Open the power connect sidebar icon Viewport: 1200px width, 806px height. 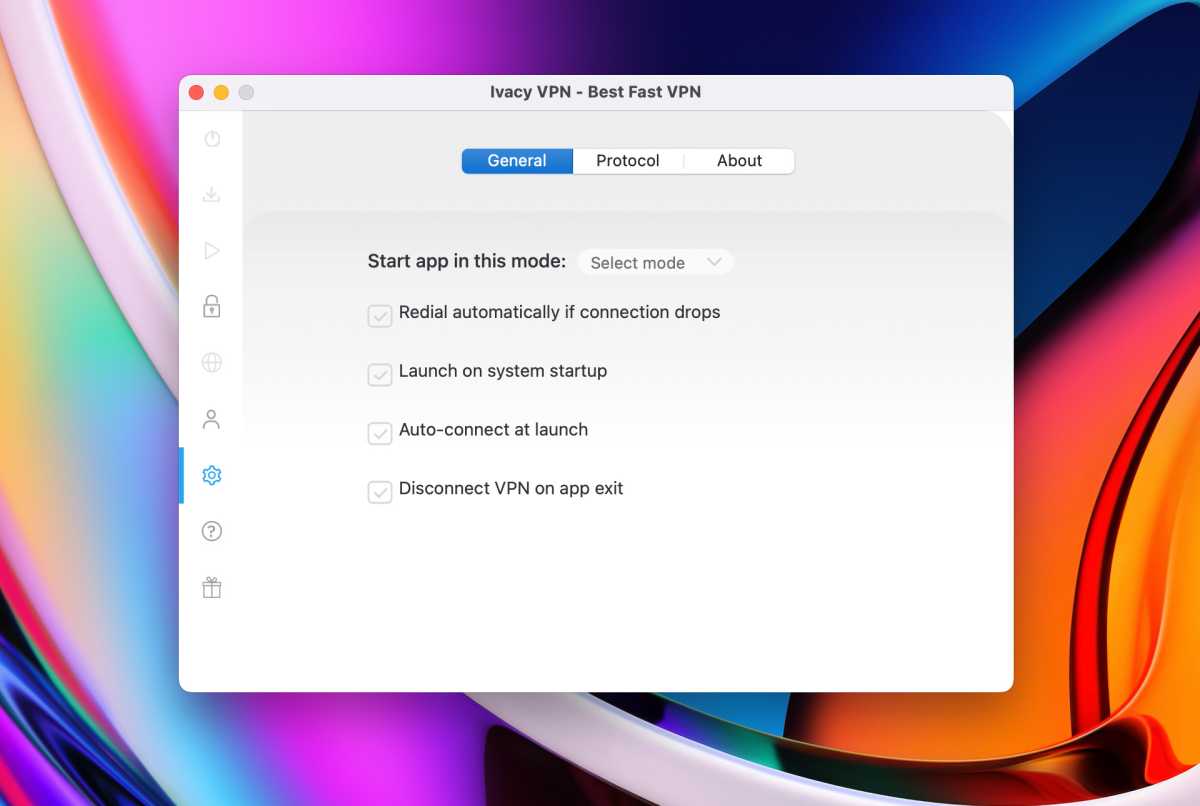click(x=211, y=139)
